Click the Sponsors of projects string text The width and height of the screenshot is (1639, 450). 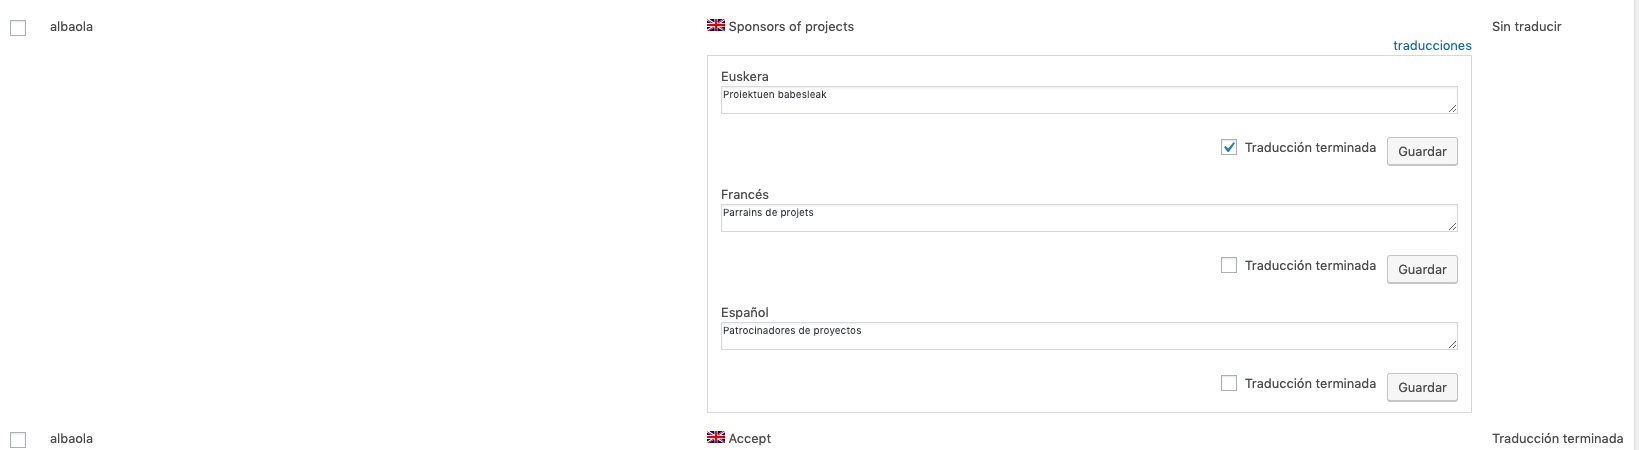tap(791, 27)
